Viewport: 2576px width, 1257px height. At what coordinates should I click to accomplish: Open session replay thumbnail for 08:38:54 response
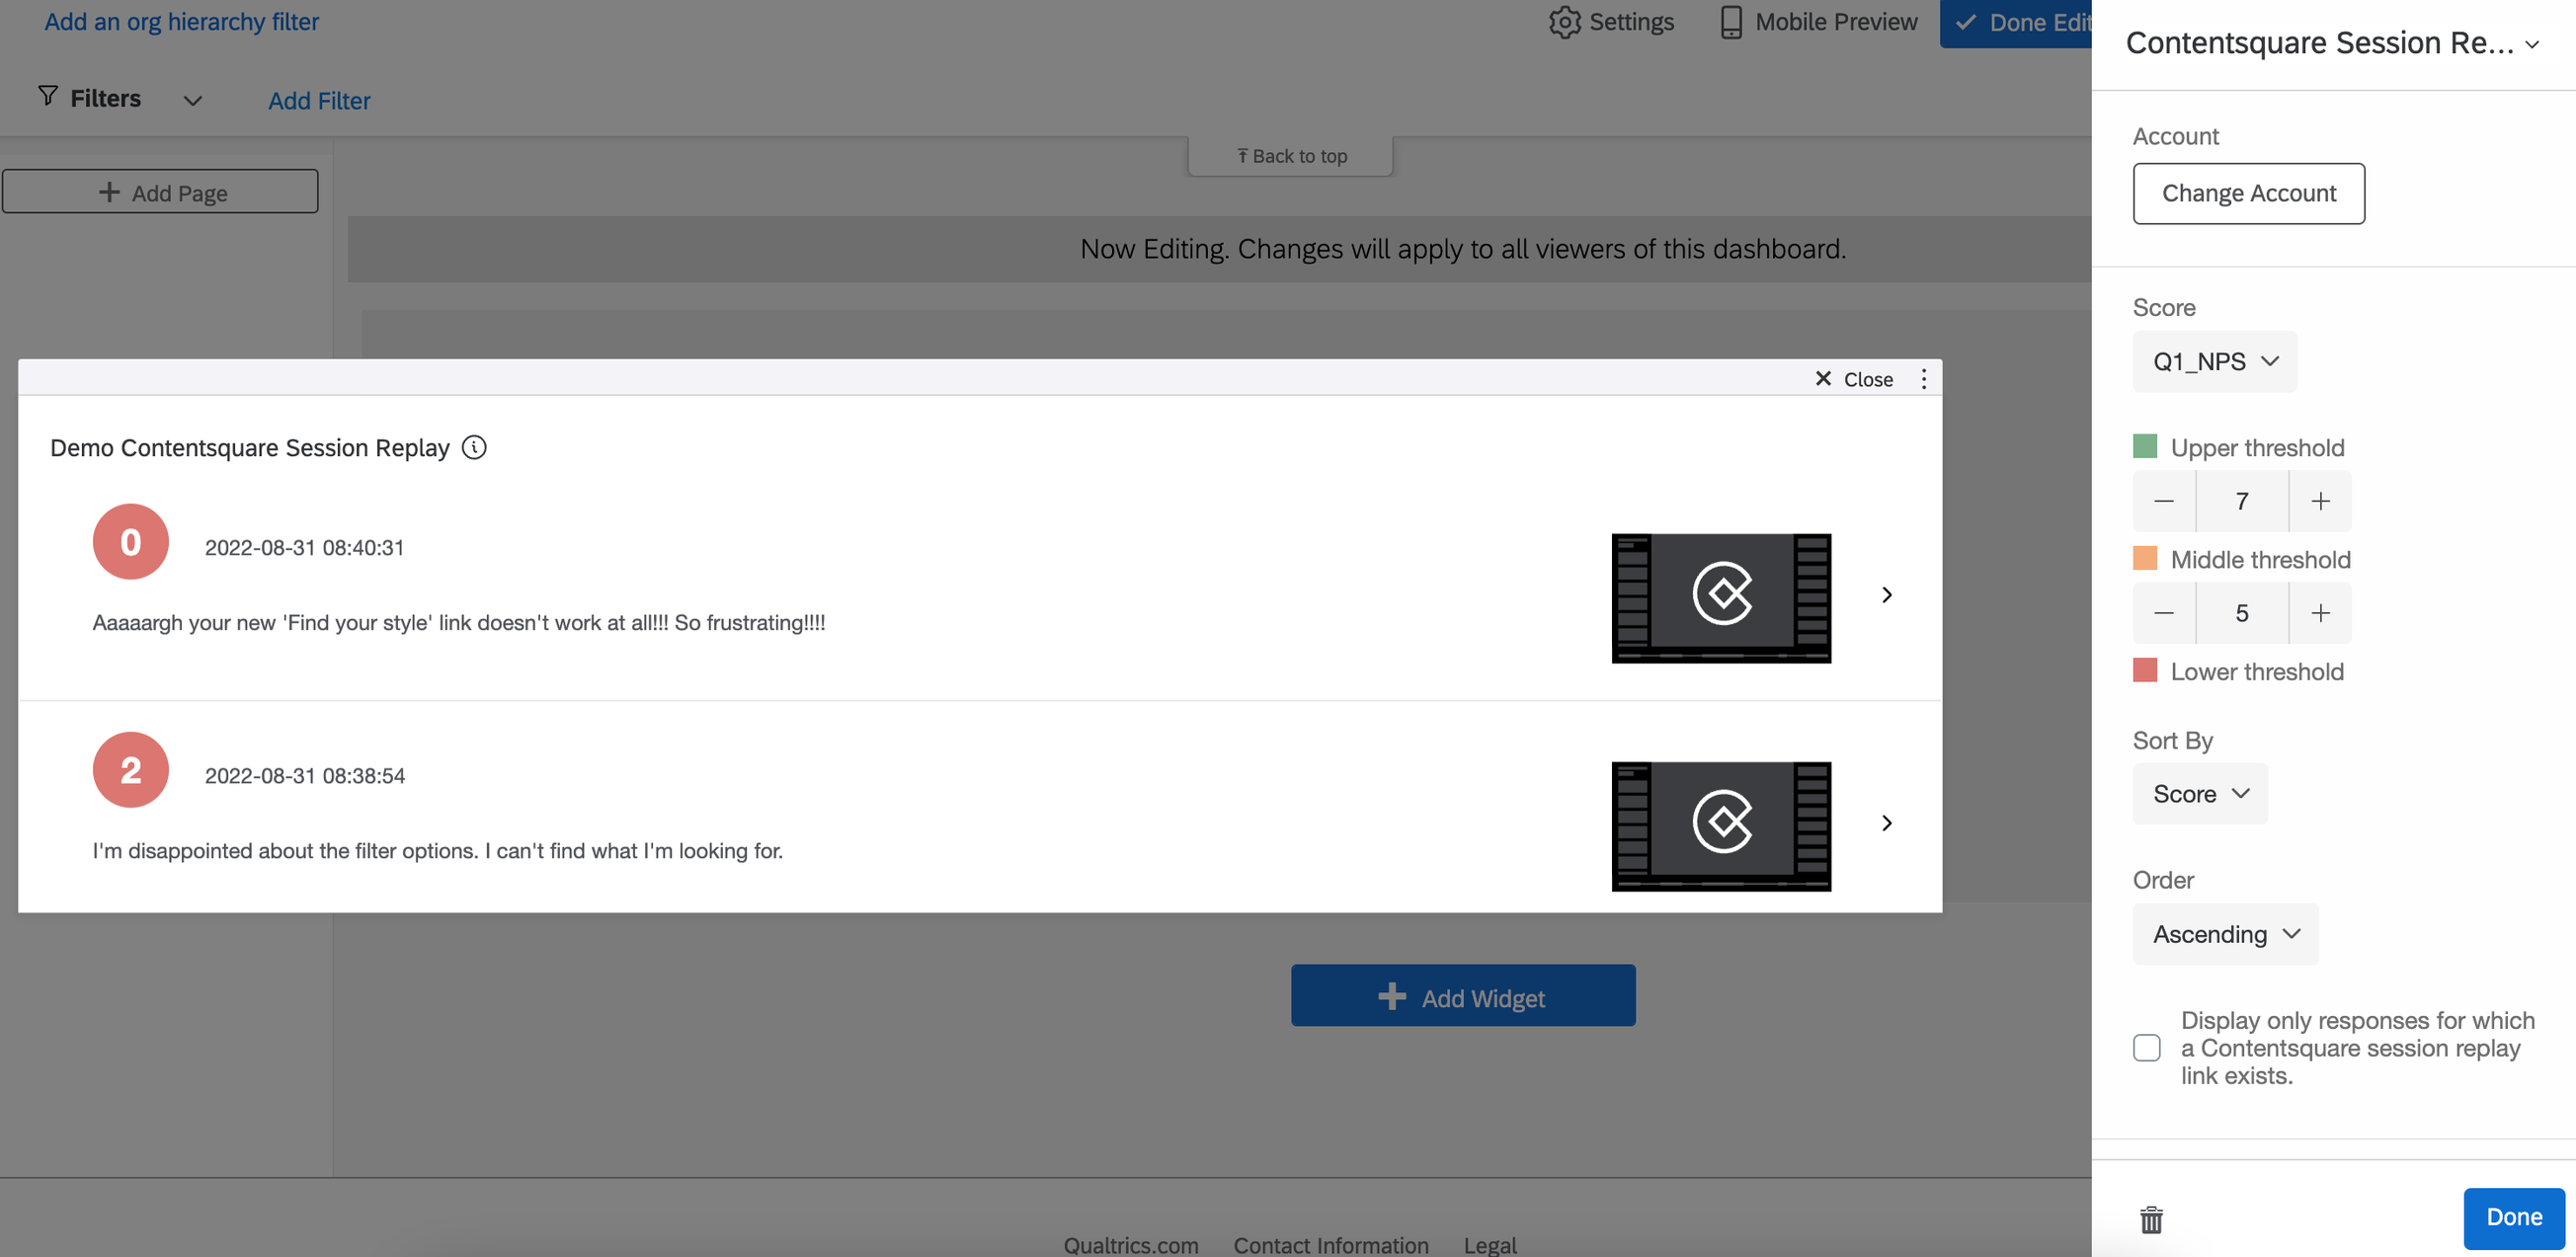coord(1721,826)
